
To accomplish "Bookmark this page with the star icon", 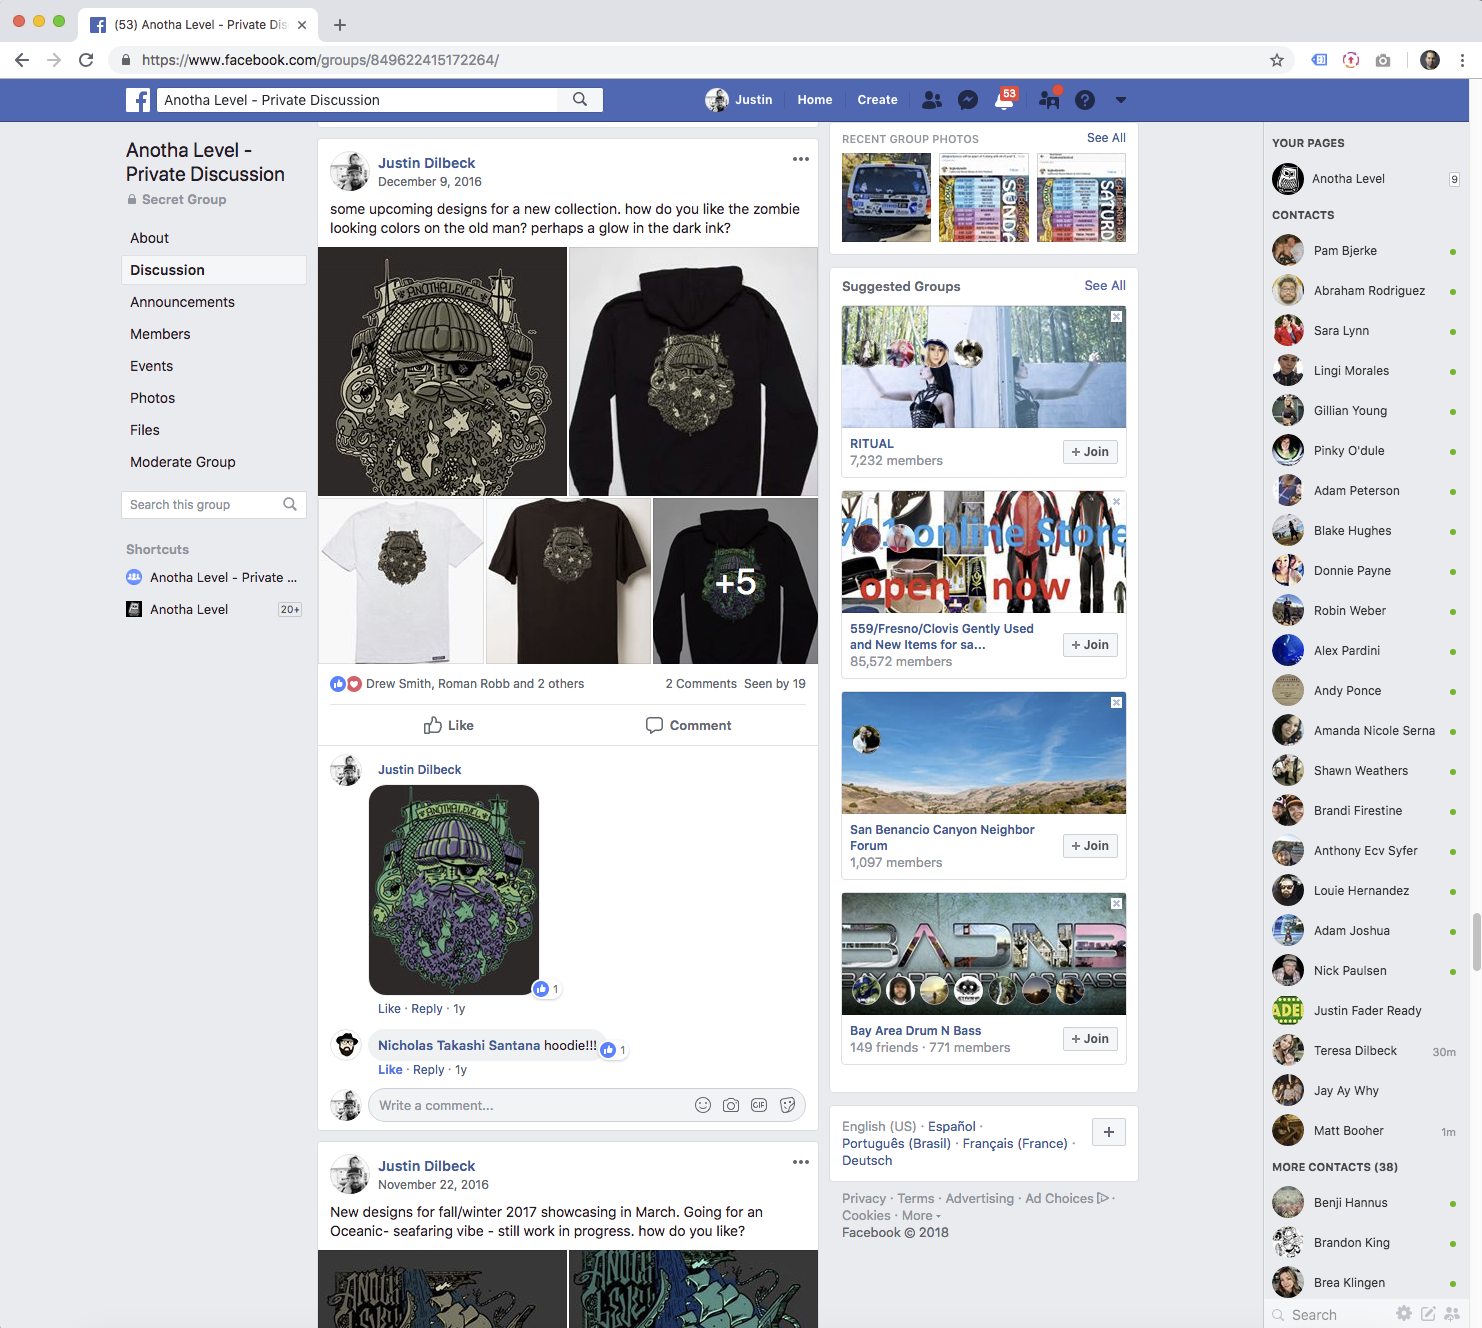I will coord(1277,60).
